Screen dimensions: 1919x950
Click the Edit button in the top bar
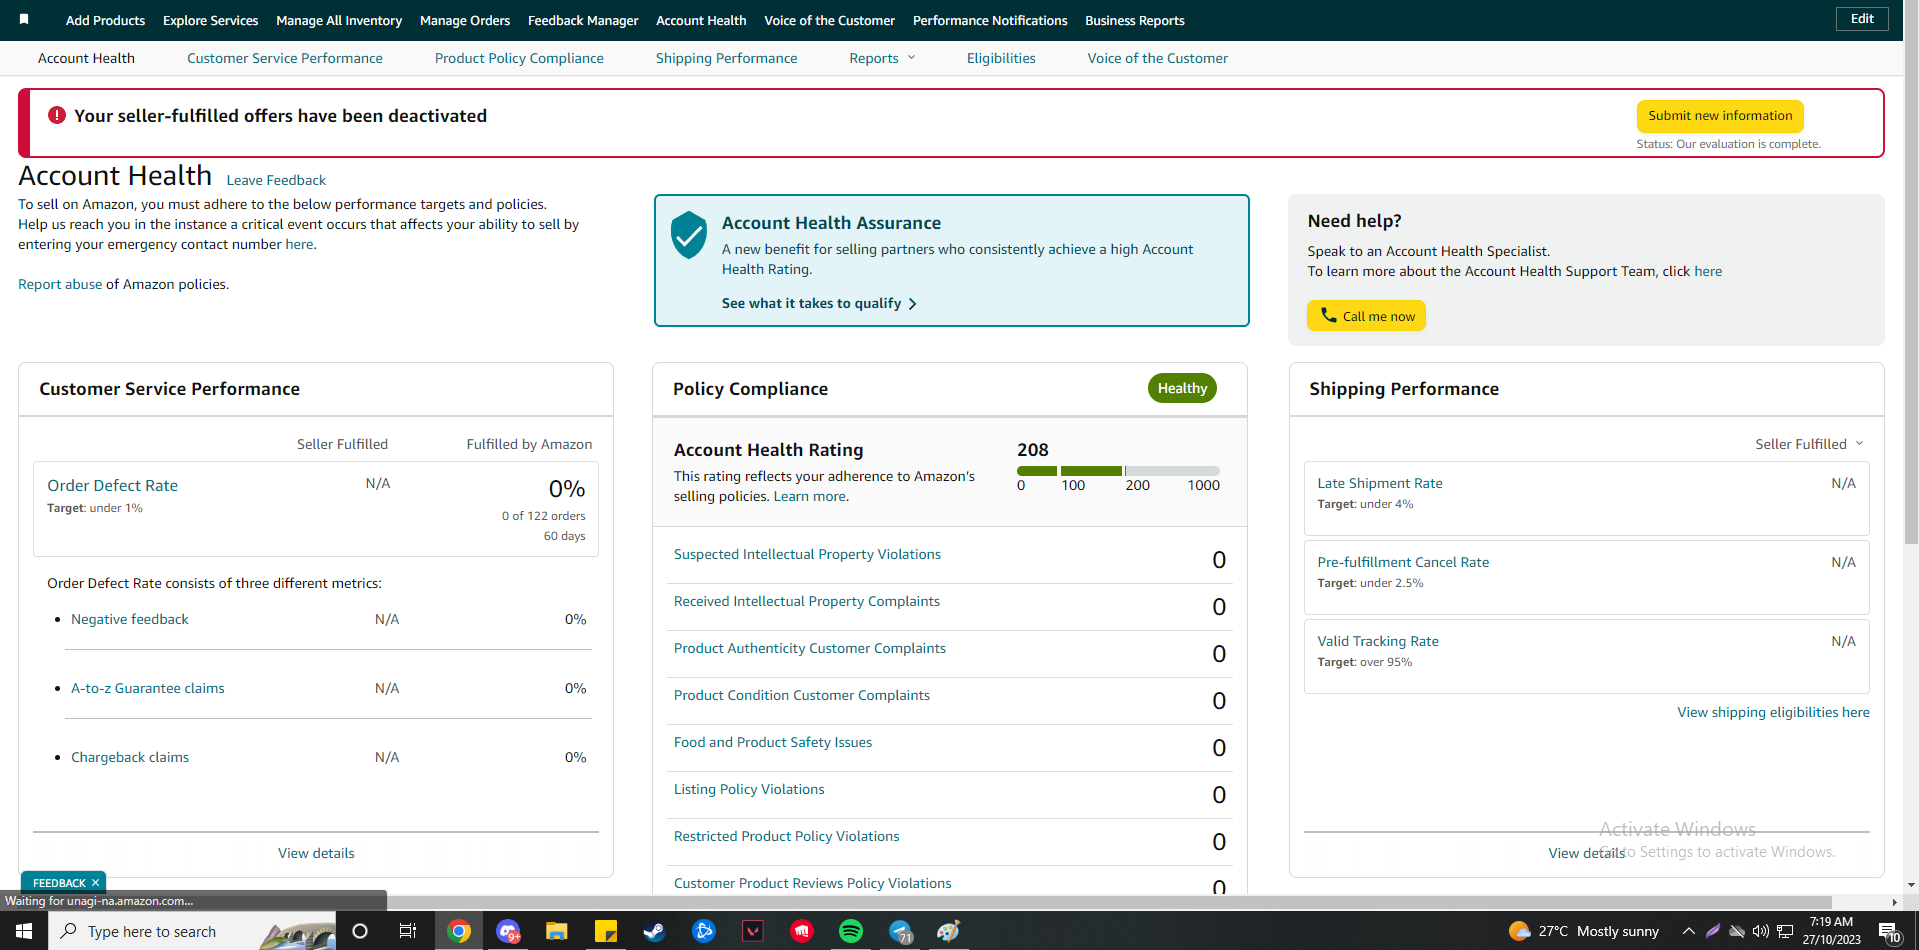[1862, 19]
